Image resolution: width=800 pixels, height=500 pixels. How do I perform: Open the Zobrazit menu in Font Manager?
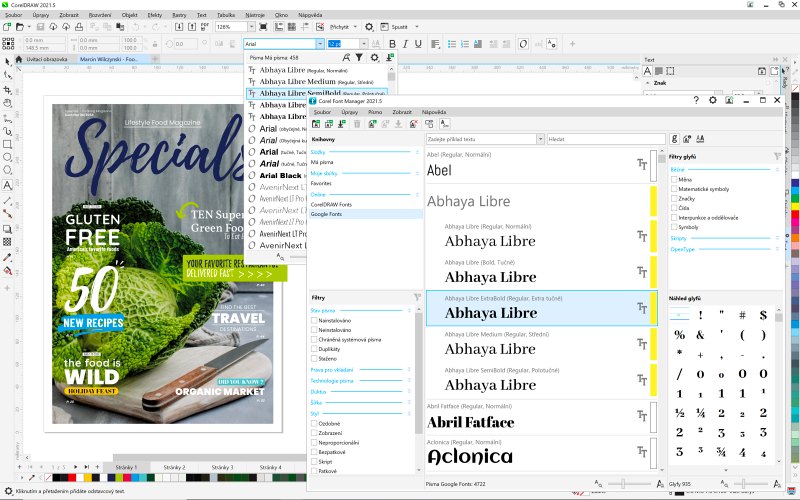pos(402,112)
